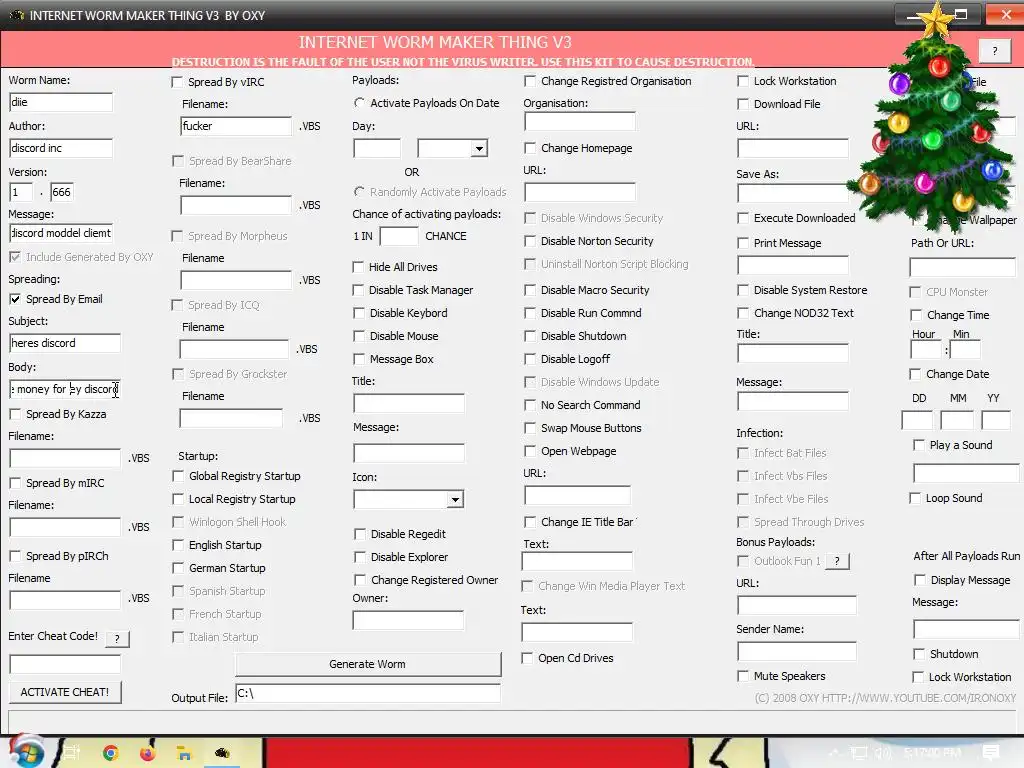1024x768 pixels.
Task: Enable the Loop Sound checkbox
Action: (x=915, y=498)
